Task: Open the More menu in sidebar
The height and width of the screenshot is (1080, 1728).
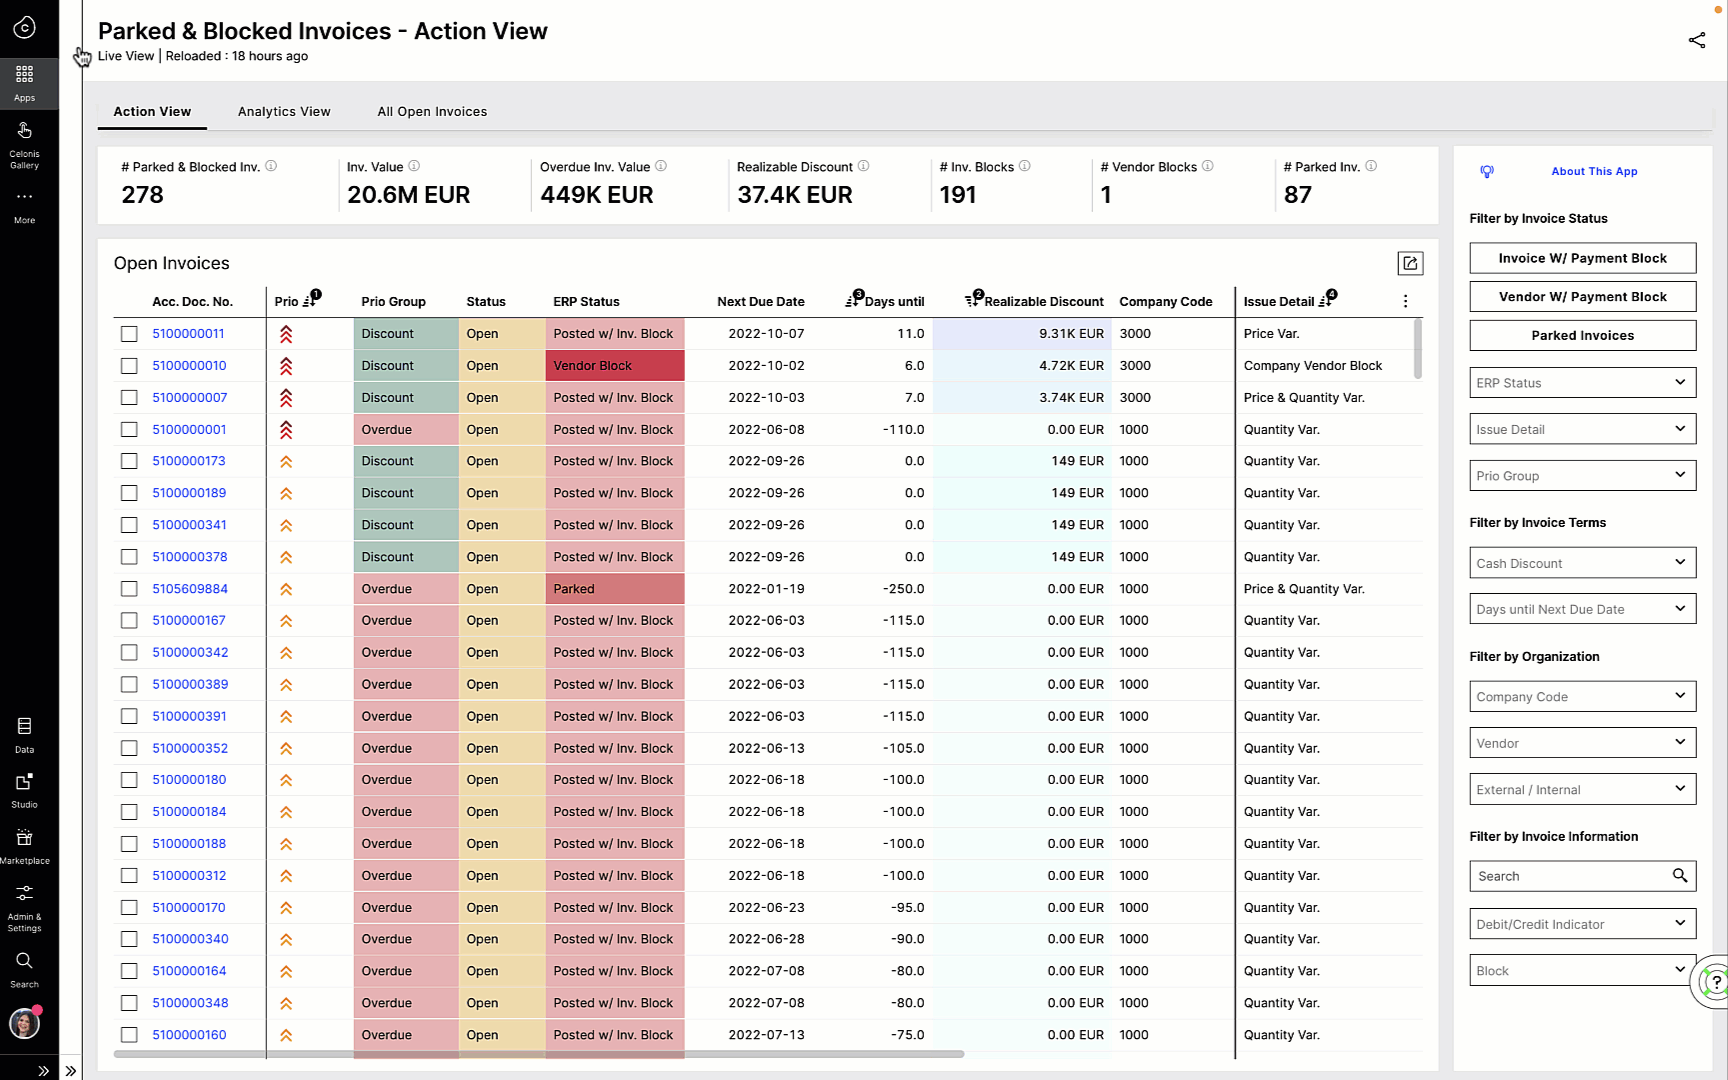Action: tap(24, 206)
